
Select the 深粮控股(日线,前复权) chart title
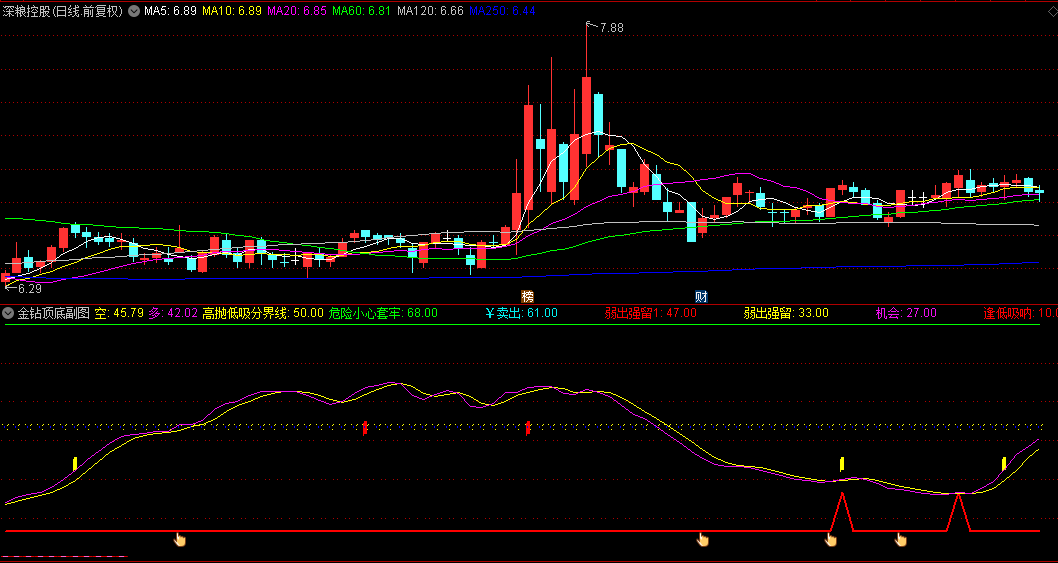coord(63,11)
